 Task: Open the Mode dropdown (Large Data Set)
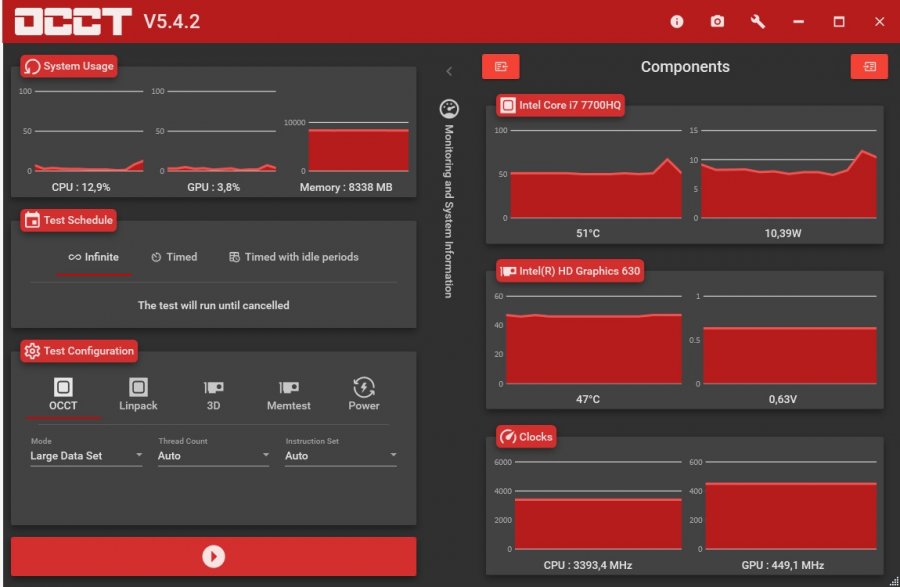pos(86,456)
